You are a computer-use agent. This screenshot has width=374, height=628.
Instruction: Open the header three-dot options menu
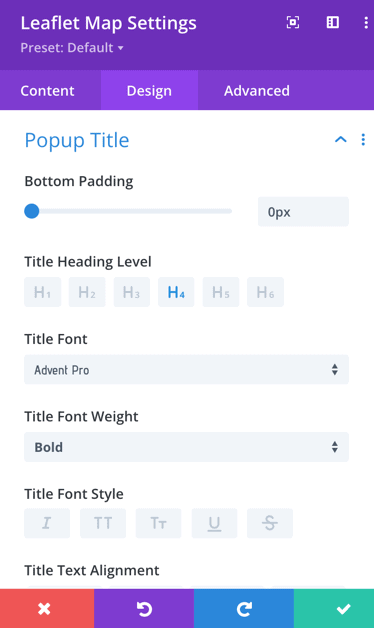click(366, 22)
